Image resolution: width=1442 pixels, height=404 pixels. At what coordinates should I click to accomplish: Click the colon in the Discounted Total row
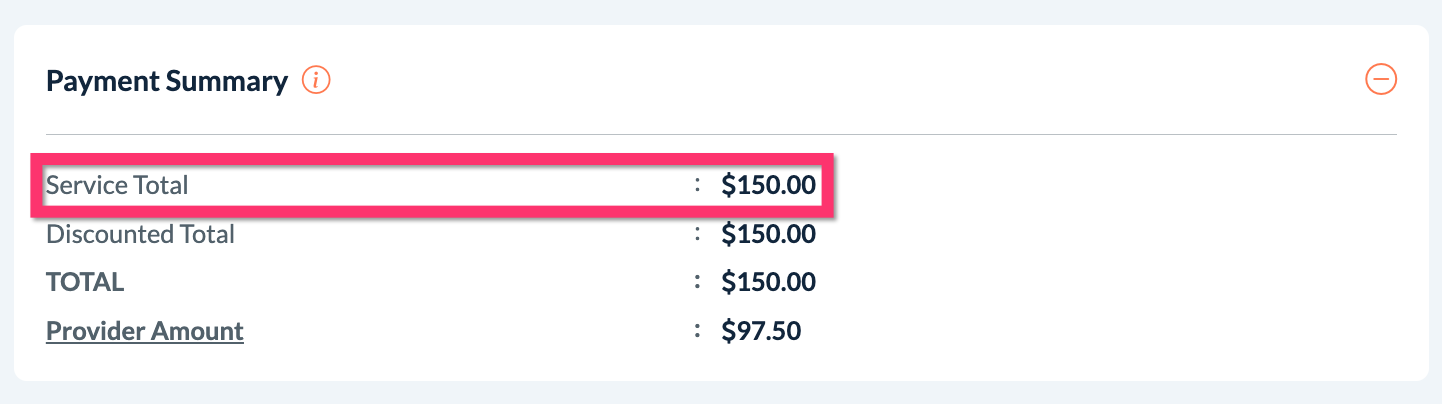click(x=697, y=234)
